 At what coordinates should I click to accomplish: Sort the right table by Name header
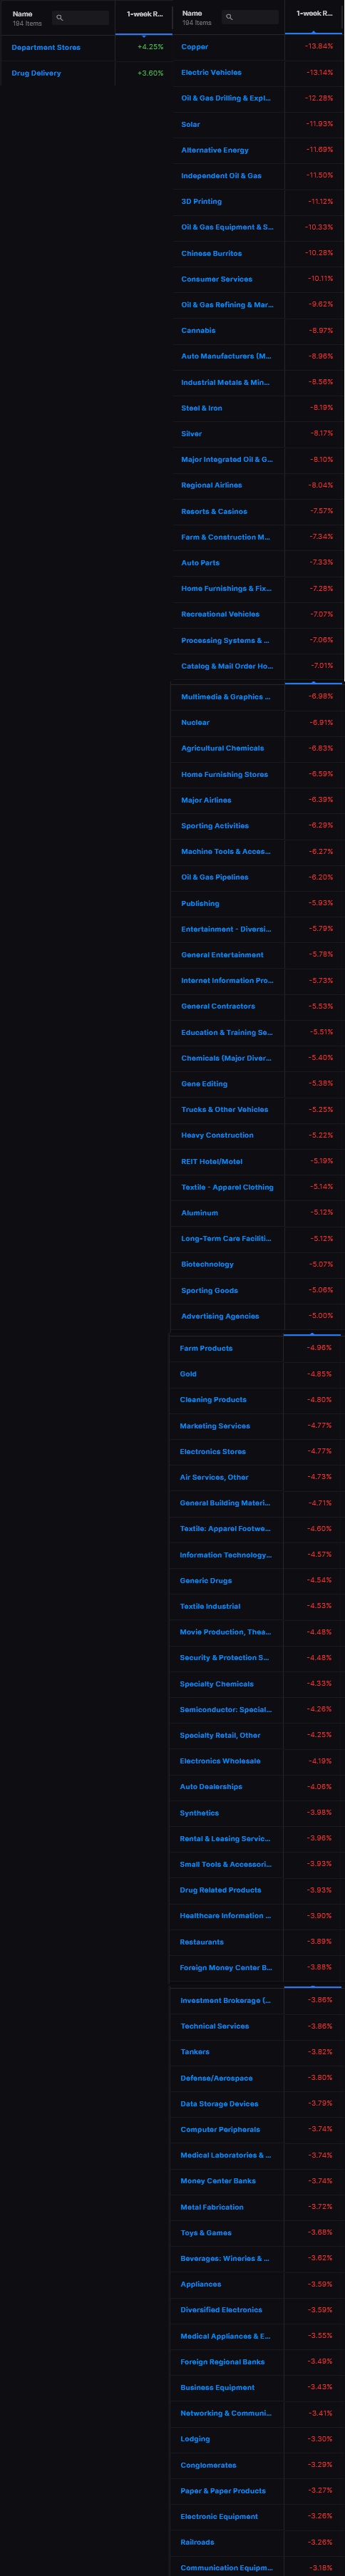point(192,14)
